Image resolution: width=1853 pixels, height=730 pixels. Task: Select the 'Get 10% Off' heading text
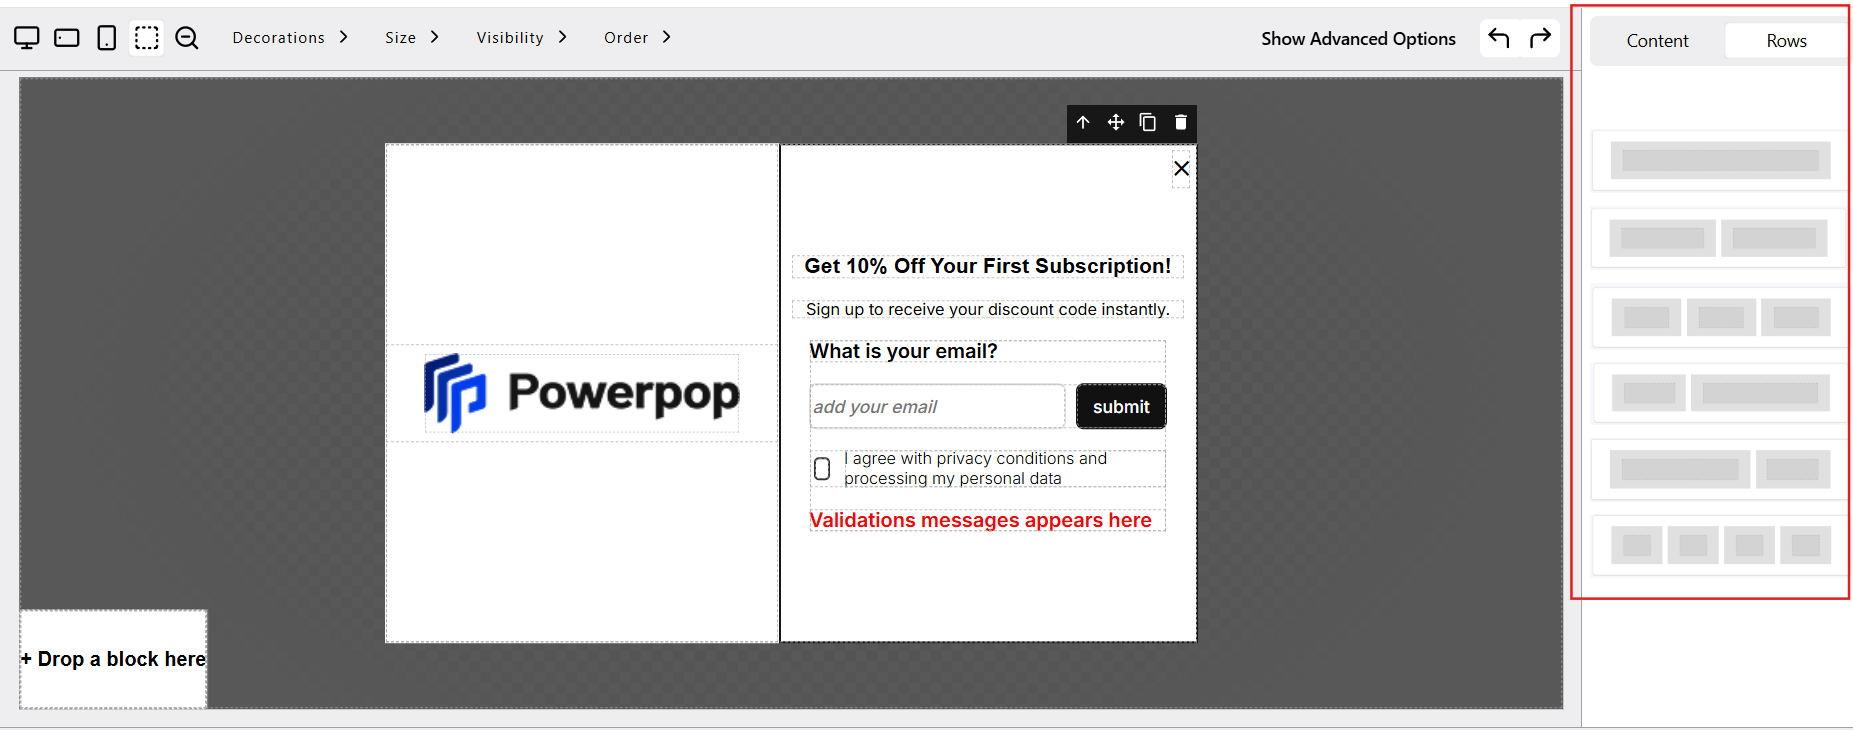(x=988, y=266)
